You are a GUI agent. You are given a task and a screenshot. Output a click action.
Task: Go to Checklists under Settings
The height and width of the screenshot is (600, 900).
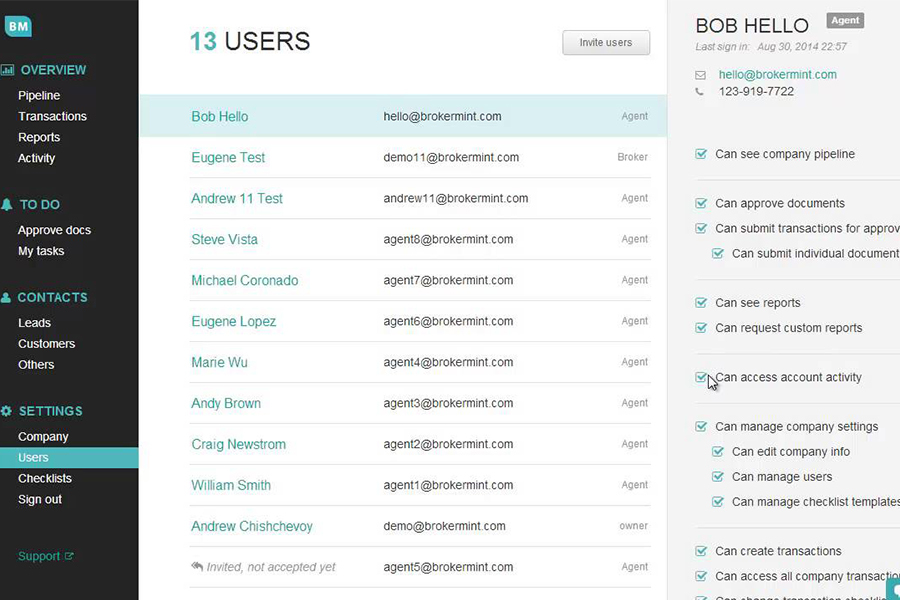click(45, 478)
